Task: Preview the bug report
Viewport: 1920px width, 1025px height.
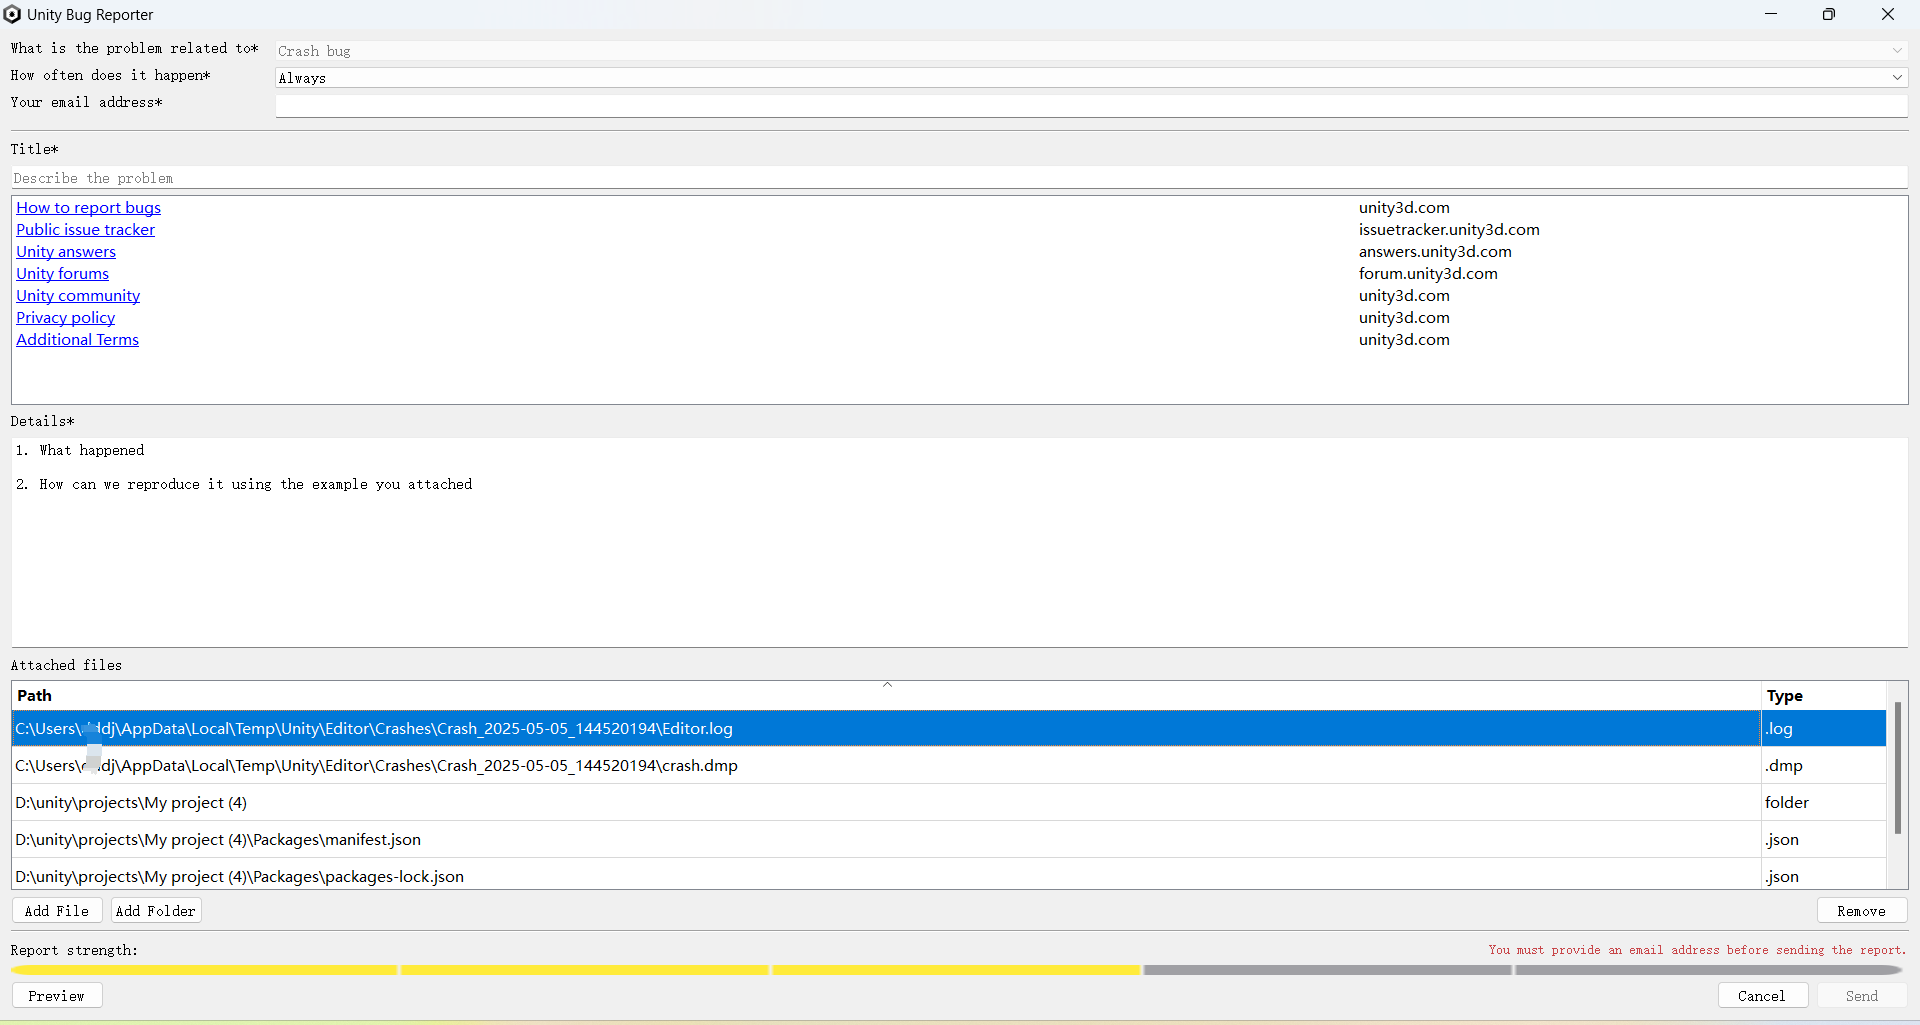Action: click(x=56, y=995)
